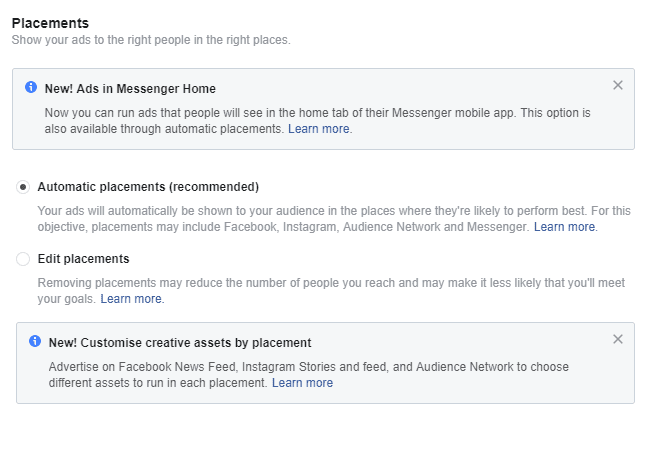Click the 'Automatic placements (recommended)' label text
Viewport: 652px width, 455px height.
148,187
